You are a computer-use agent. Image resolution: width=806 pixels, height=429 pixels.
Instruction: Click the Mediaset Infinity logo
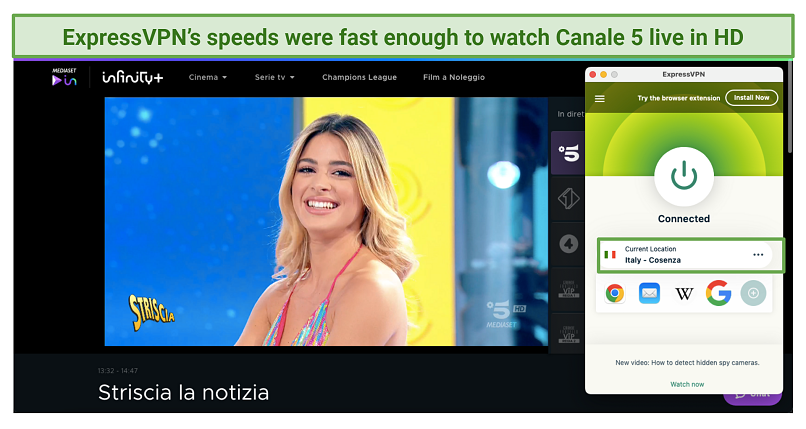click(x=107, y=78)
